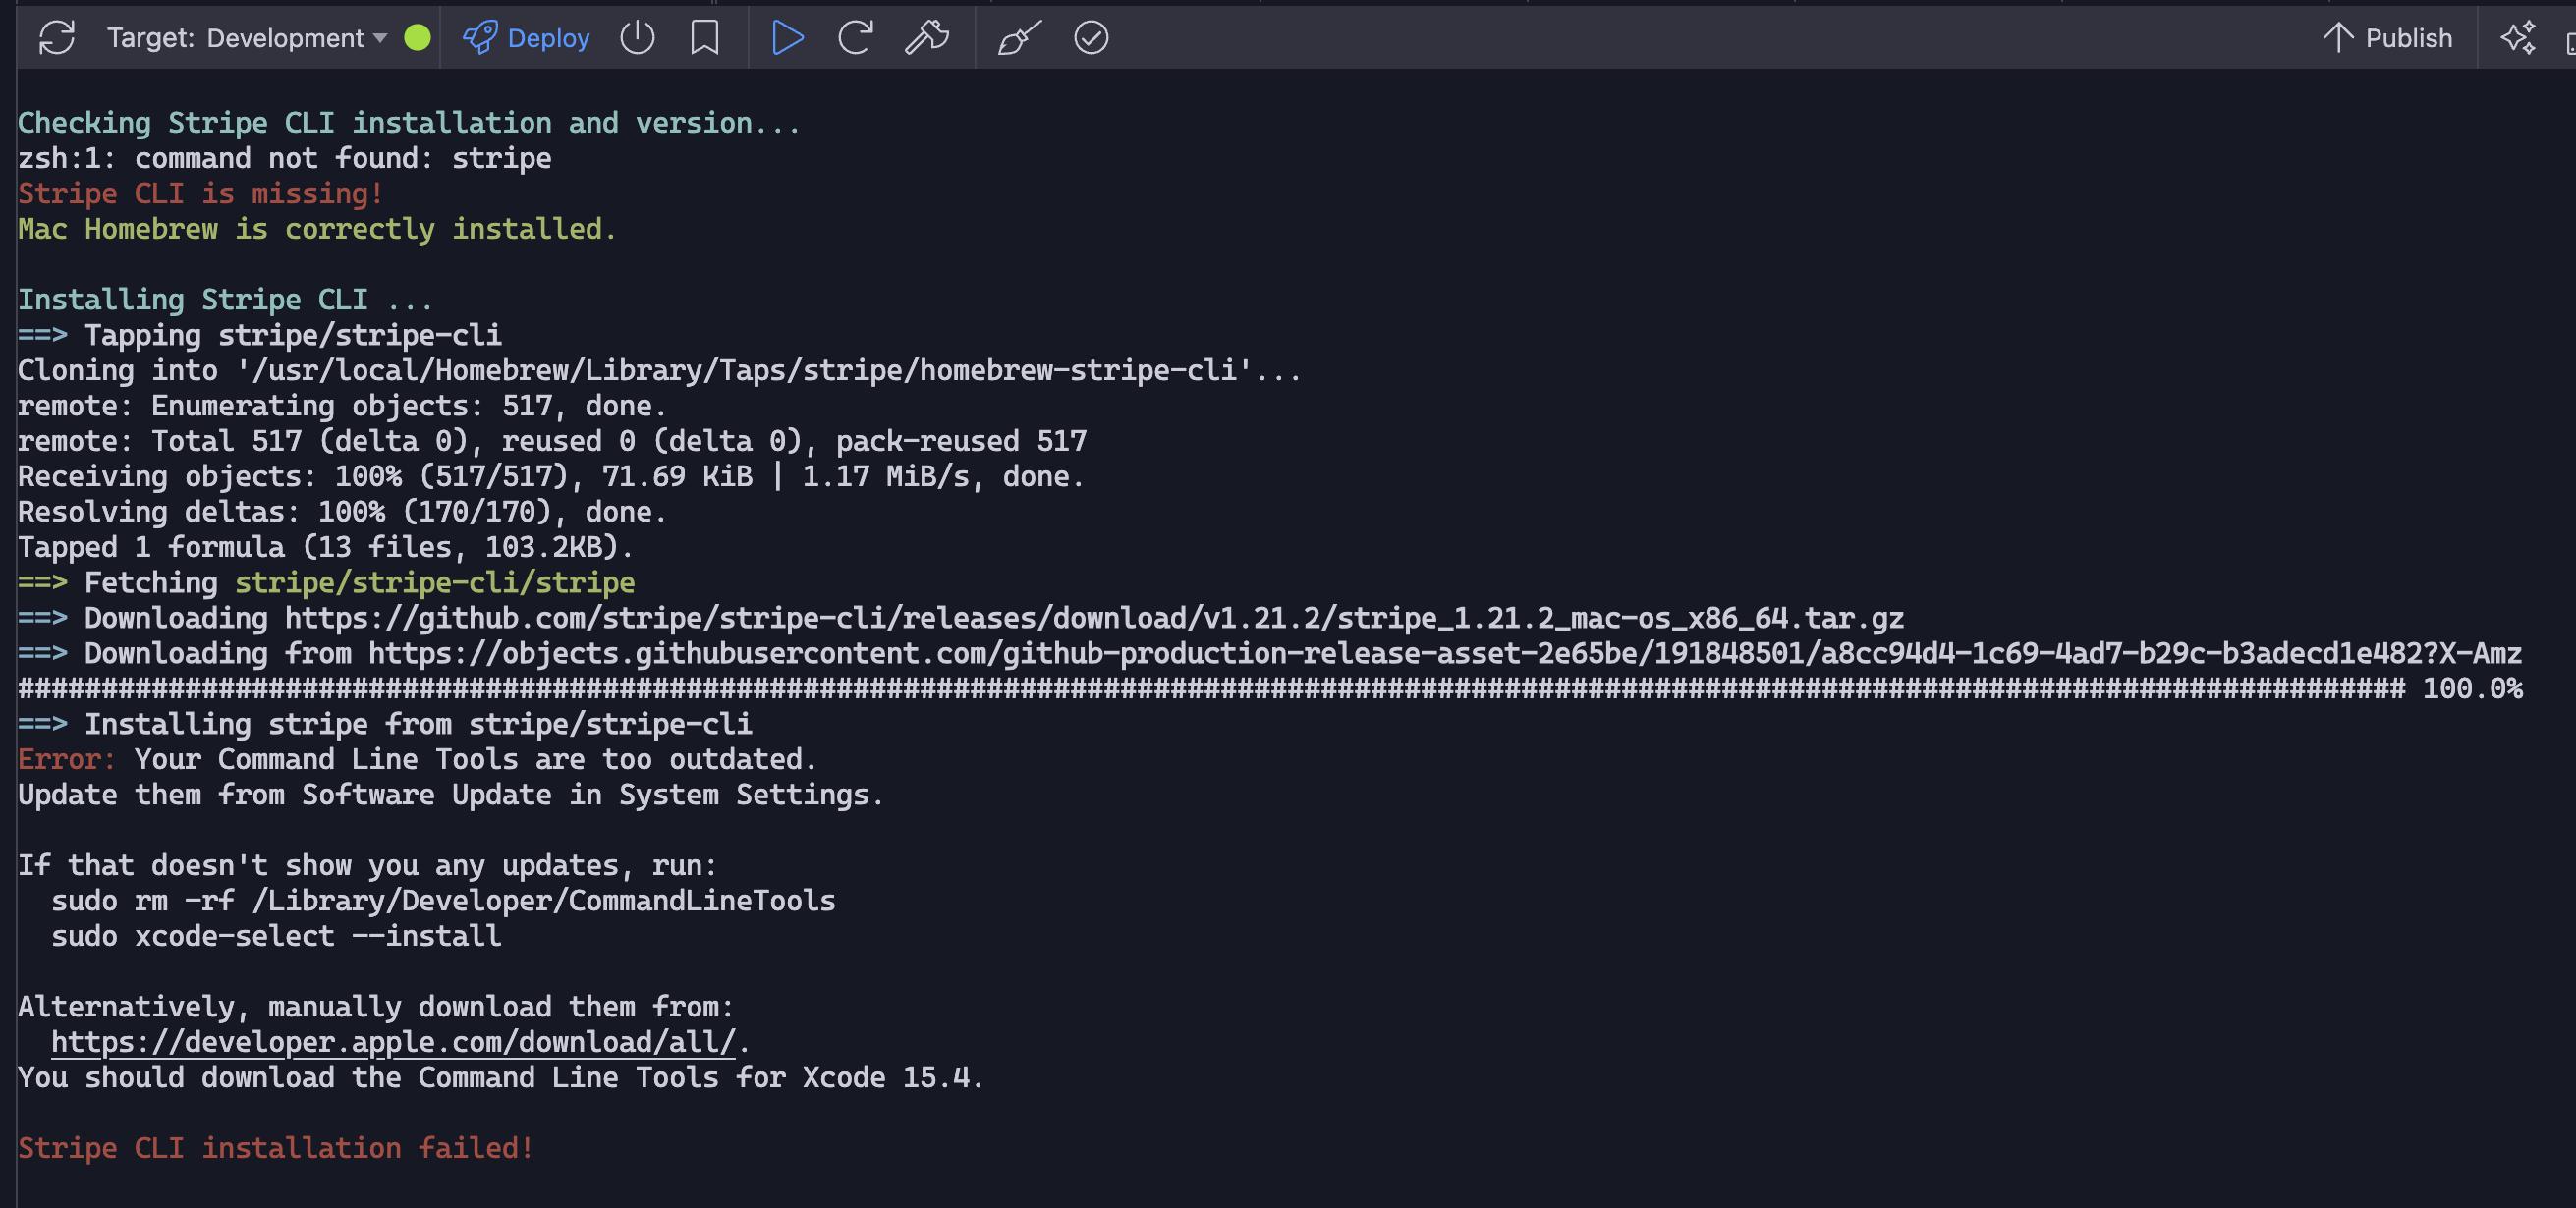Click the 'Error:' label text

click(66, 759)
